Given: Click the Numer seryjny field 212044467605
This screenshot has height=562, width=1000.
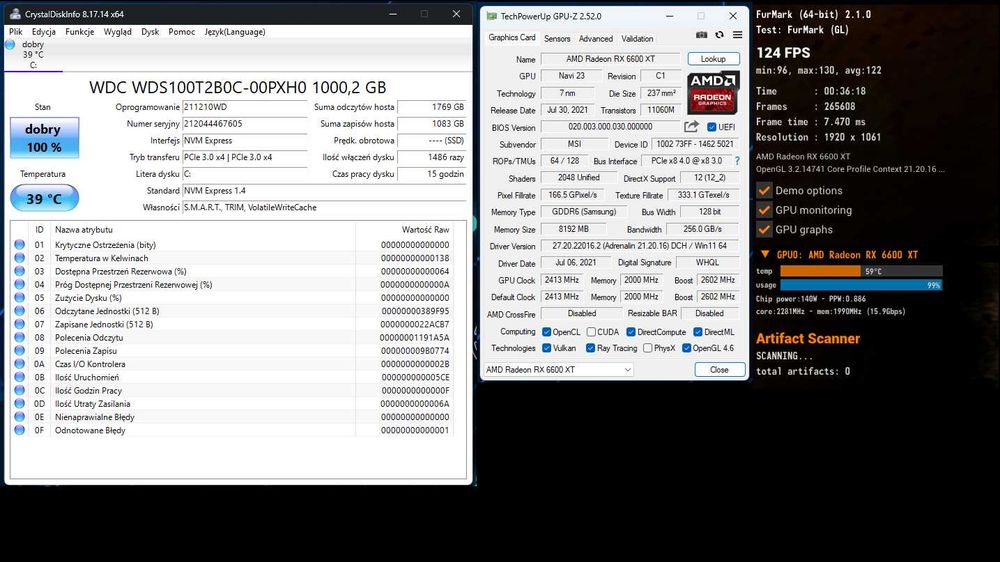Looking at the screenshot, I should (x=245, y=124).
